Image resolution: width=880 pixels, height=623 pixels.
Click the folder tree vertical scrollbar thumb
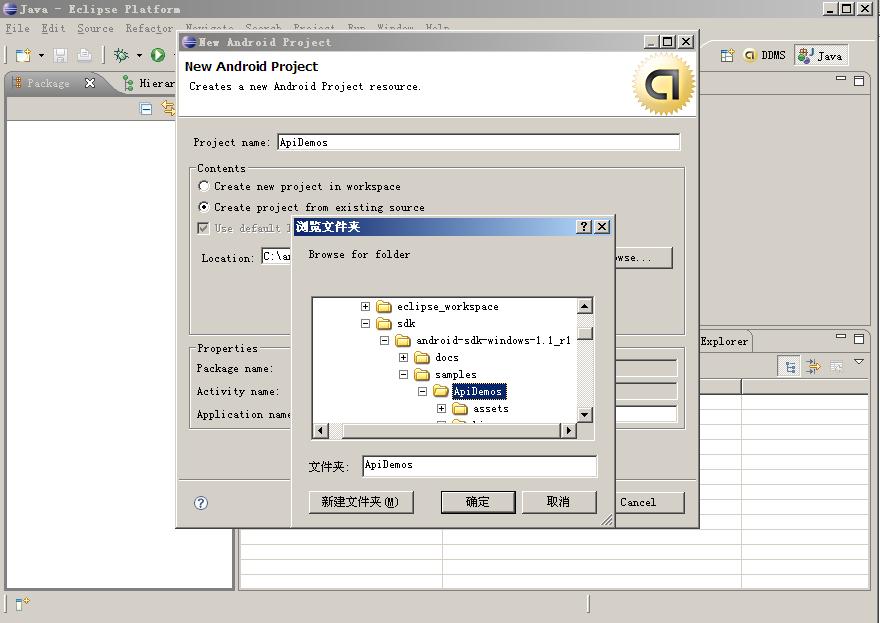point(585,333)
